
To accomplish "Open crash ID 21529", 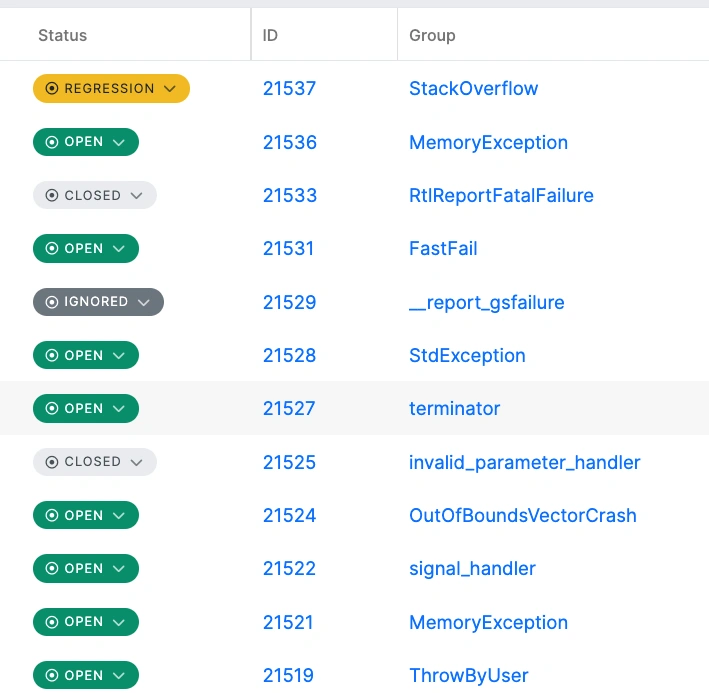I will coord(289,302).
